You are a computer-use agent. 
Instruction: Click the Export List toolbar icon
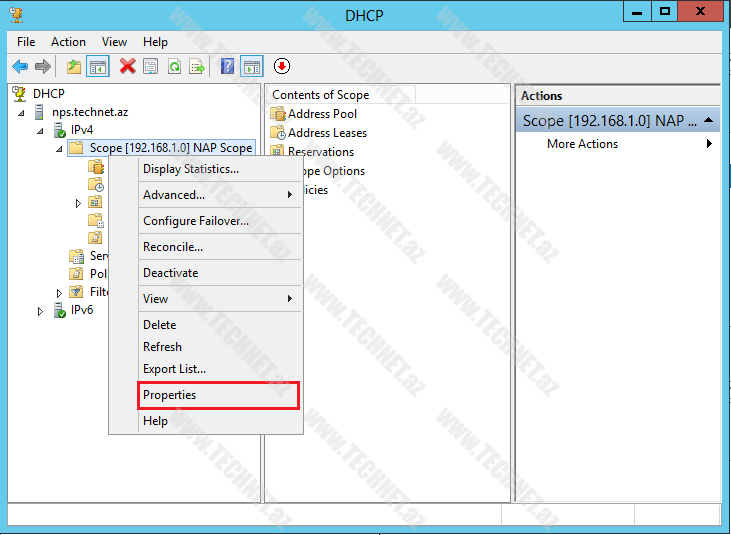(x=197, y=67)
